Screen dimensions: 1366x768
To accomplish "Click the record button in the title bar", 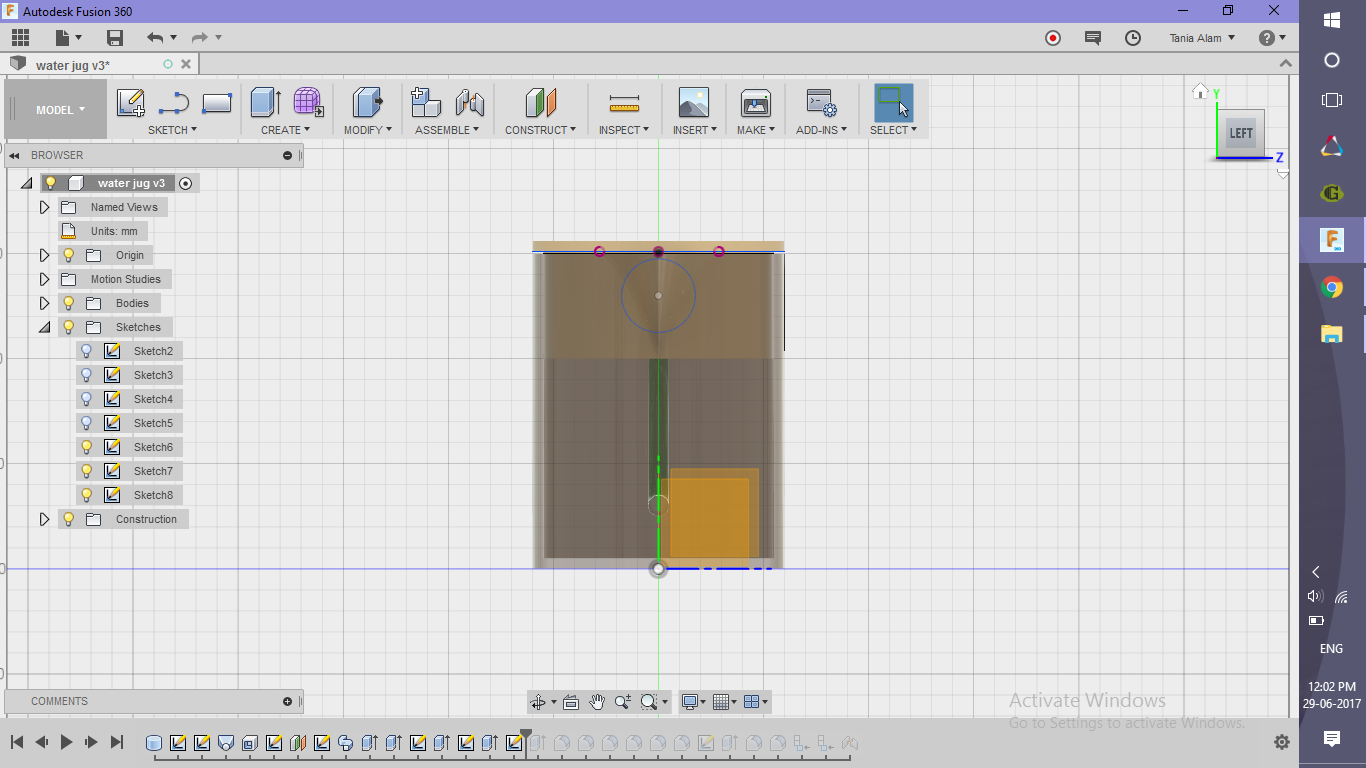I will point(1053,38).
